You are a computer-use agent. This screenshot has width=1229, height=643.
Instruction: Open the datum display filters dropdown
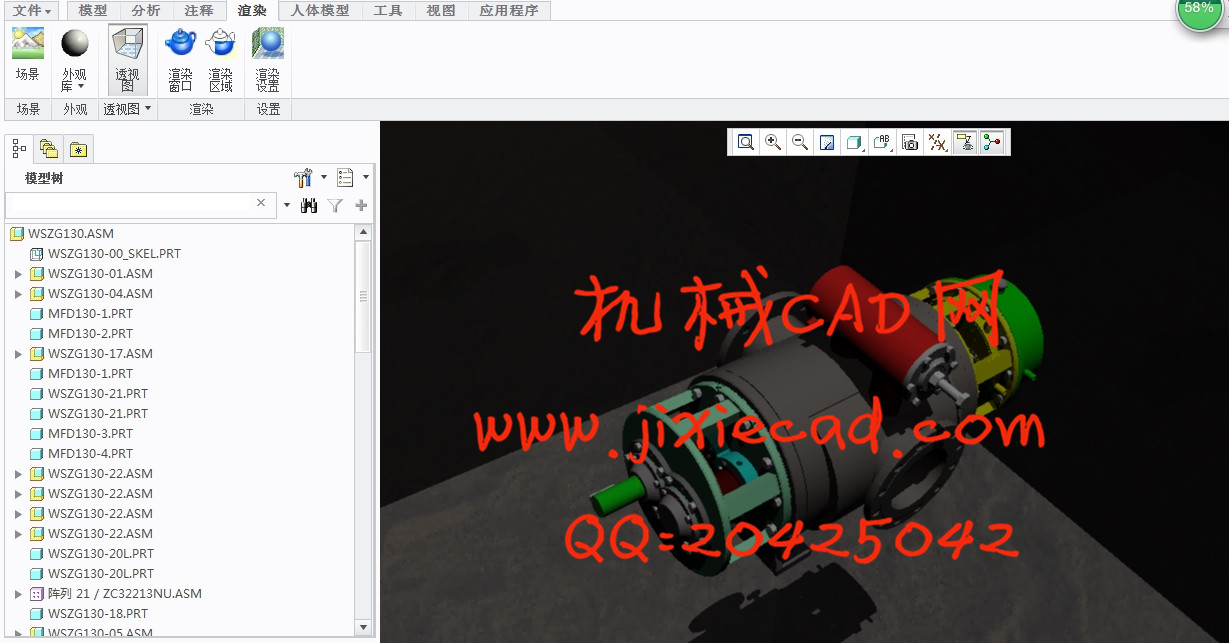point(937,143)
